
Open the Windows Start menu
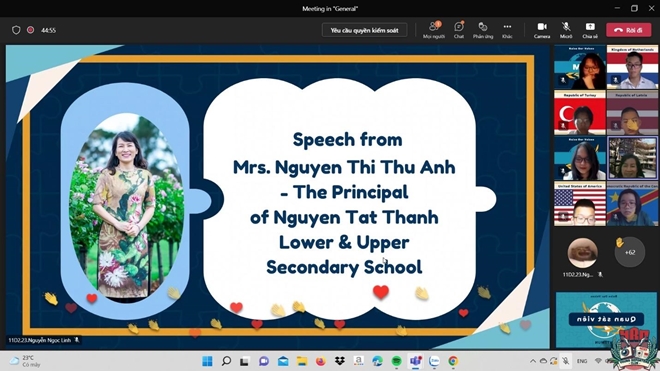pos(207,361)
